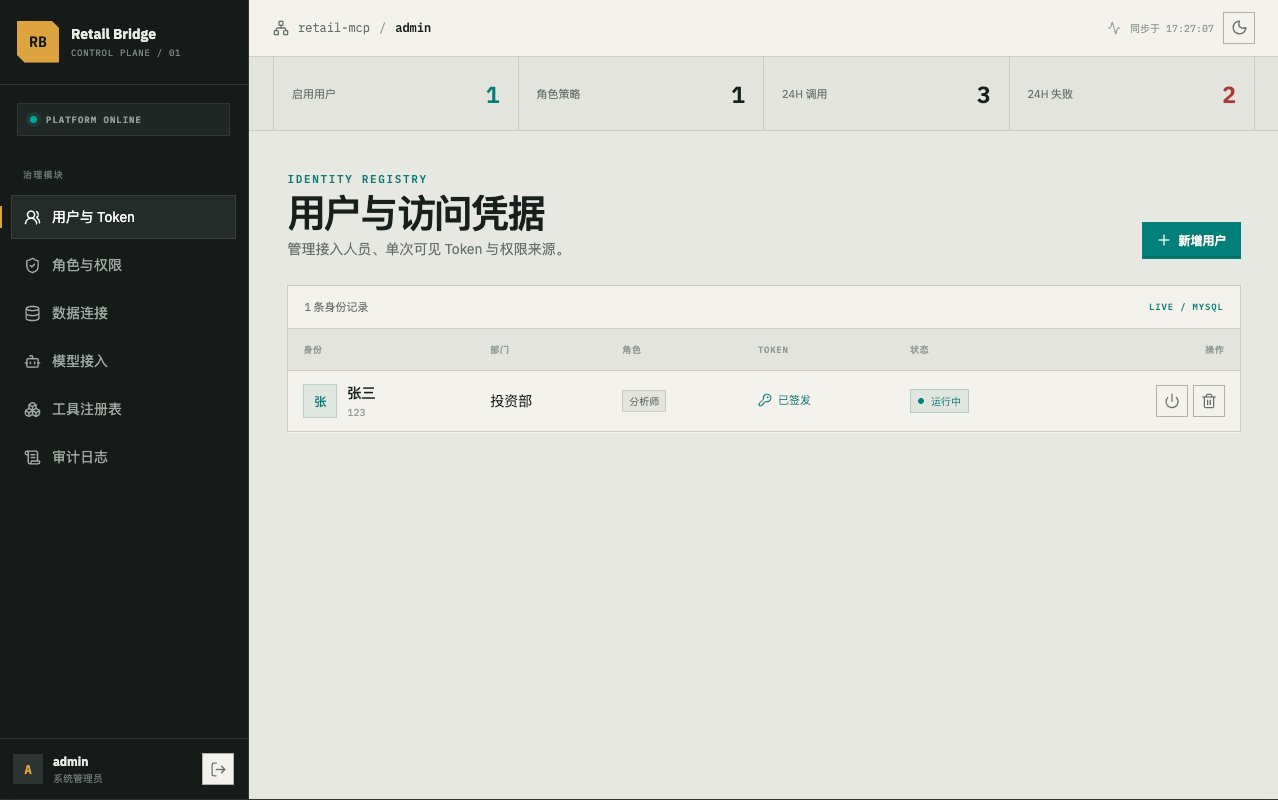Viewport: 1278px width, 800px height.
Task: Click the 24H 调用 stat card
Action: click(x=886, y=94)
